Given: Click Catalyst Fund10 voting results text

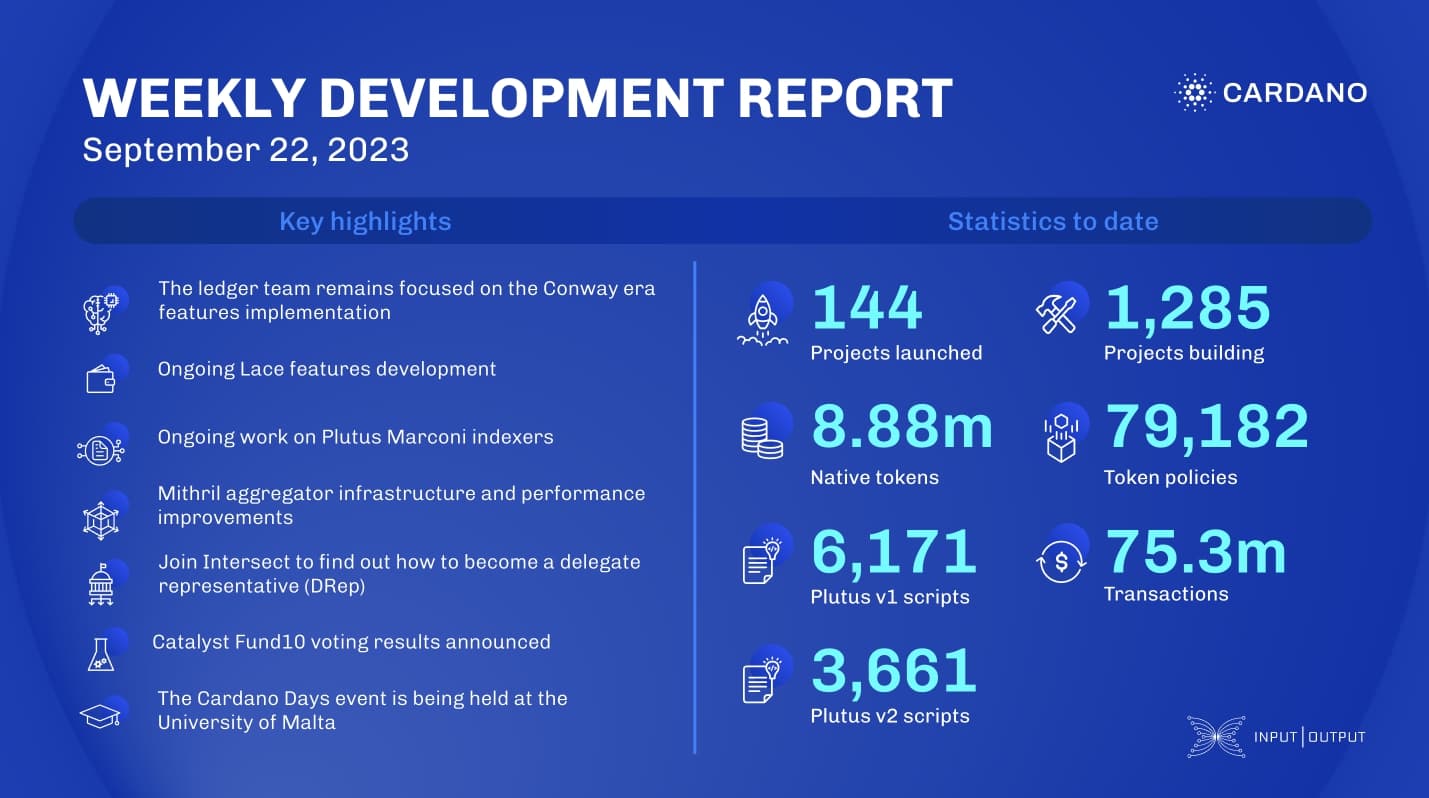Looking at the screenshot, I should [x=351, y=642].
